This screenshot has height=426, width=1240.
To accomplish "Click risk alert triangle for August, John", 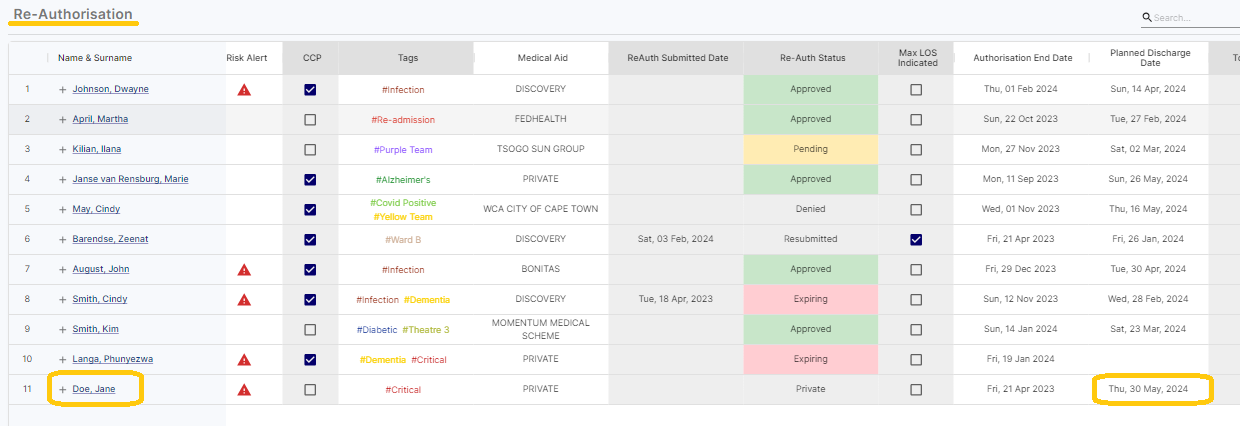I will tap(244, 270).
